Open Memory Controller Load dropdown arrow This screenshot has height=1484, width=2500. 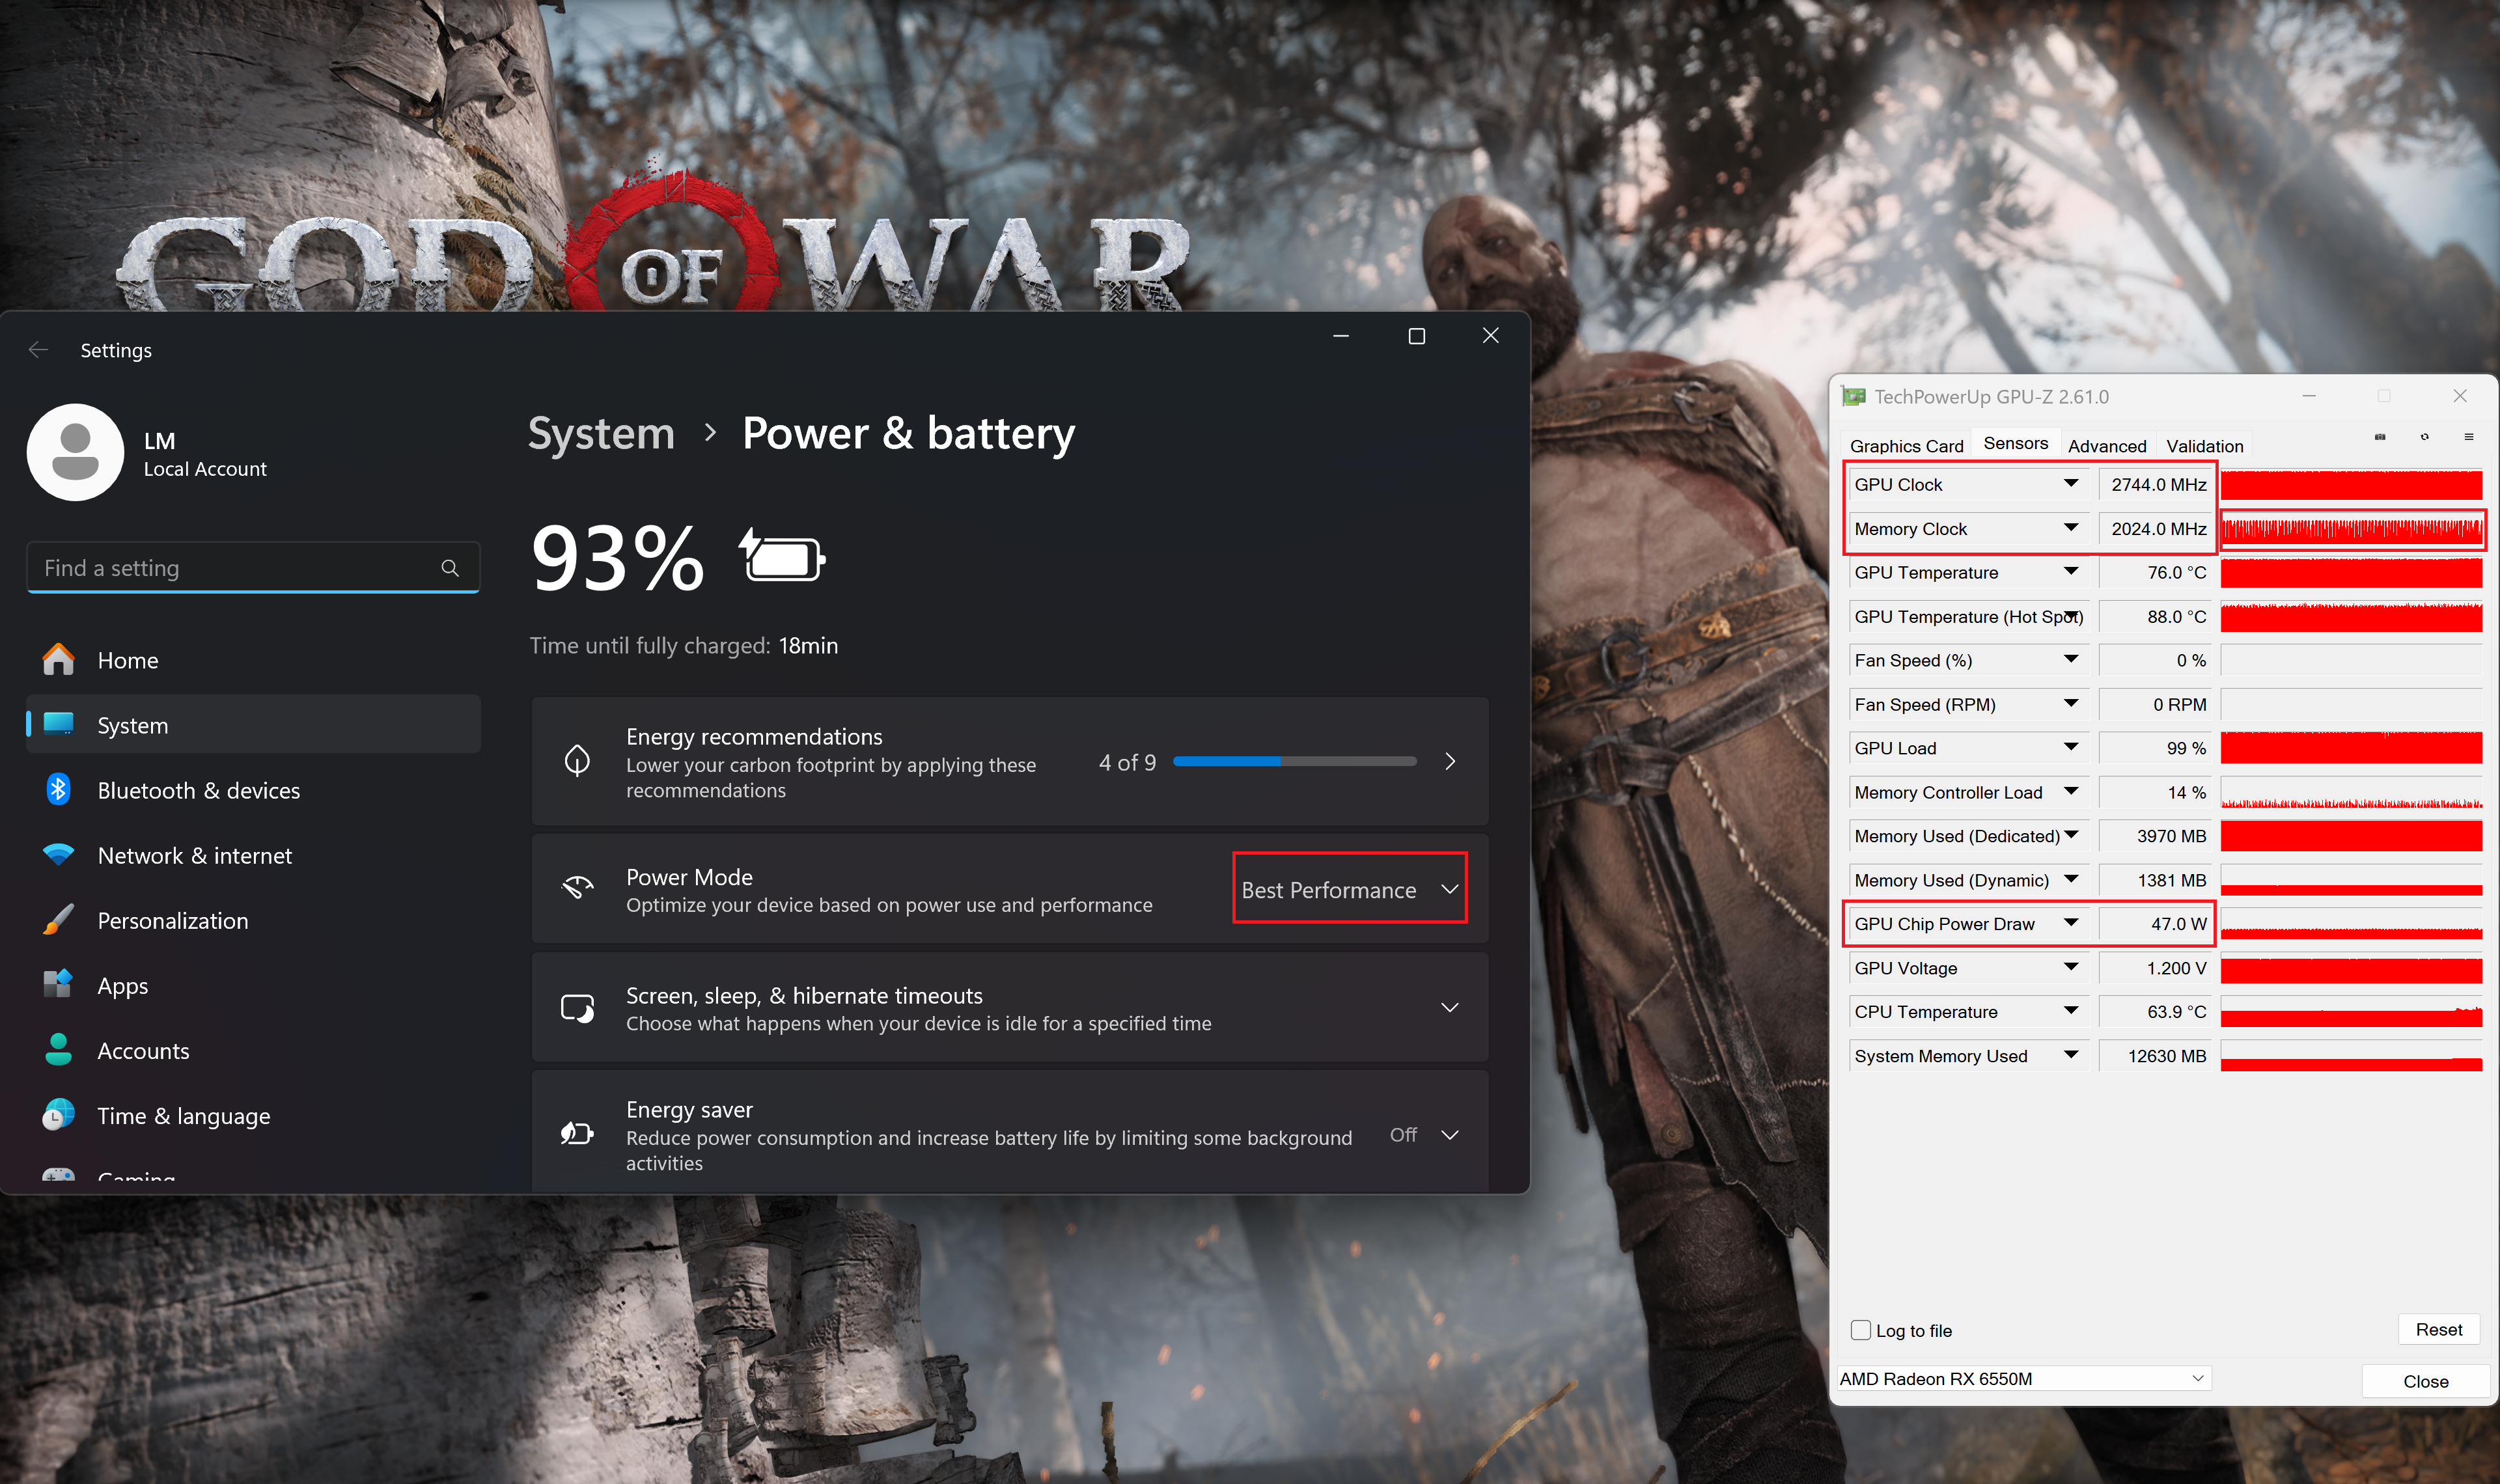point(2071,791)
